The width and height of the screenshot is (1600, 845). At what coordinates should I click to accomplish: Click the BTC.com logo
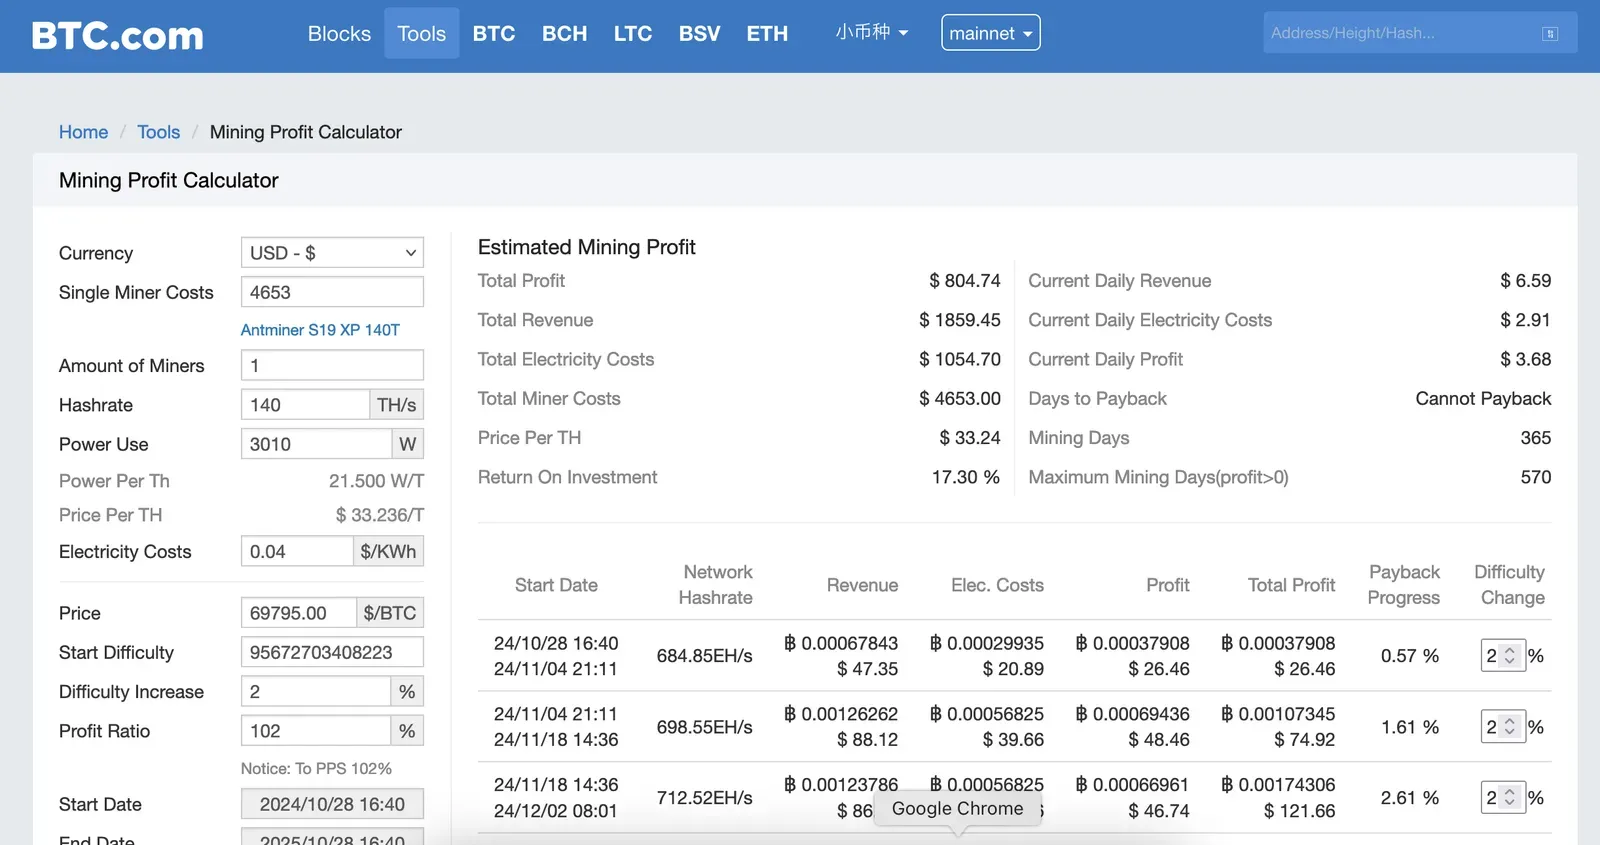[118, 35]
